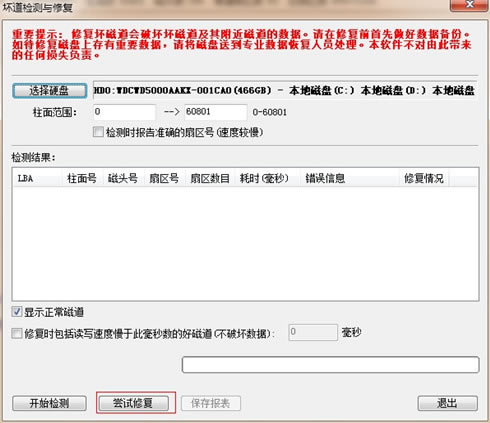Toggle 修复时包括读写速度慢 checkbox
The image size is (490, 423).
coord(17,333)
